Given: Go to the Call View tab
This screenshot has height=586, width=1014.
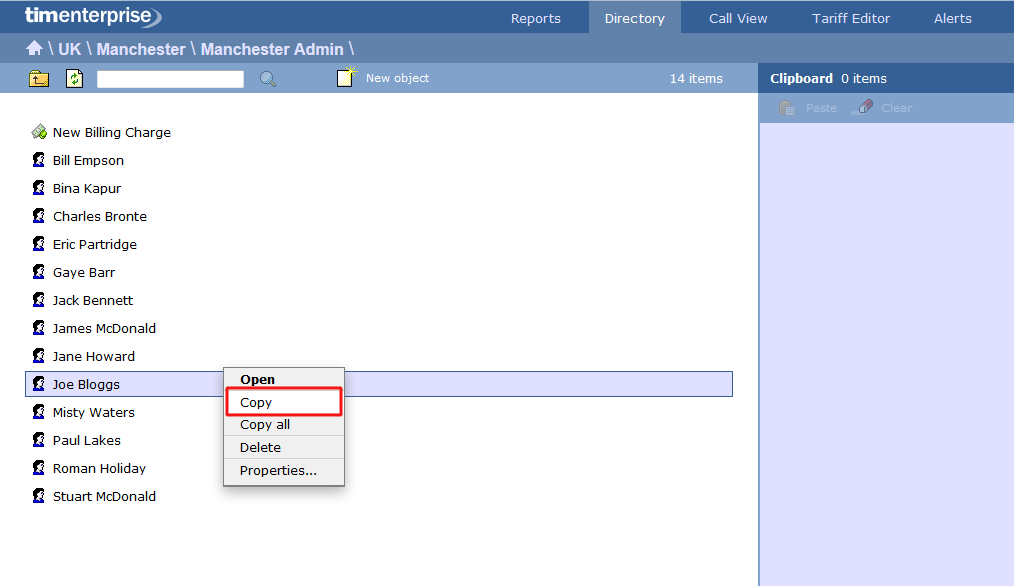Looking at the screenshot, I should (738, 18).
